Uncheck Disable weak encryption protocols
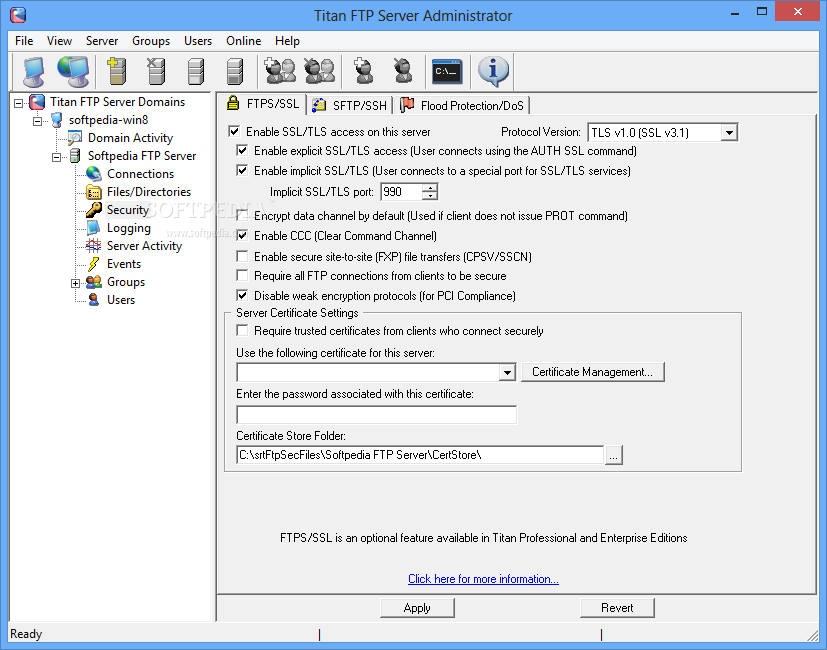The width and height of the screenshot is (827, 650). click(242, 295)
